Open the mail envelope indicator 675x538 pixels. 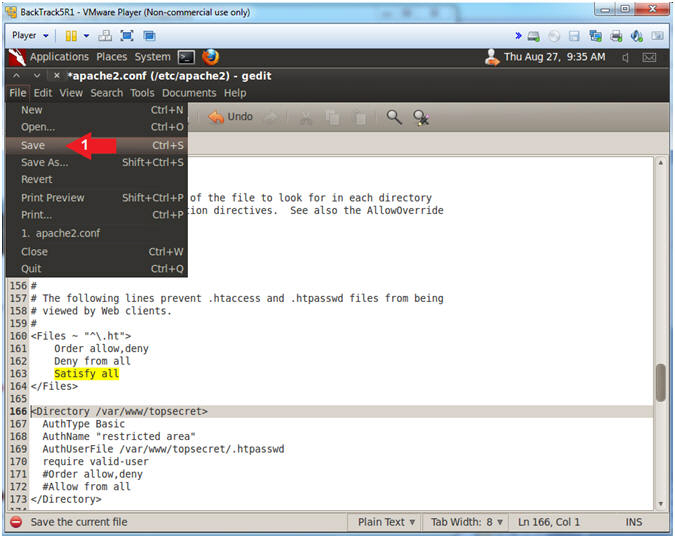[649, 57]
